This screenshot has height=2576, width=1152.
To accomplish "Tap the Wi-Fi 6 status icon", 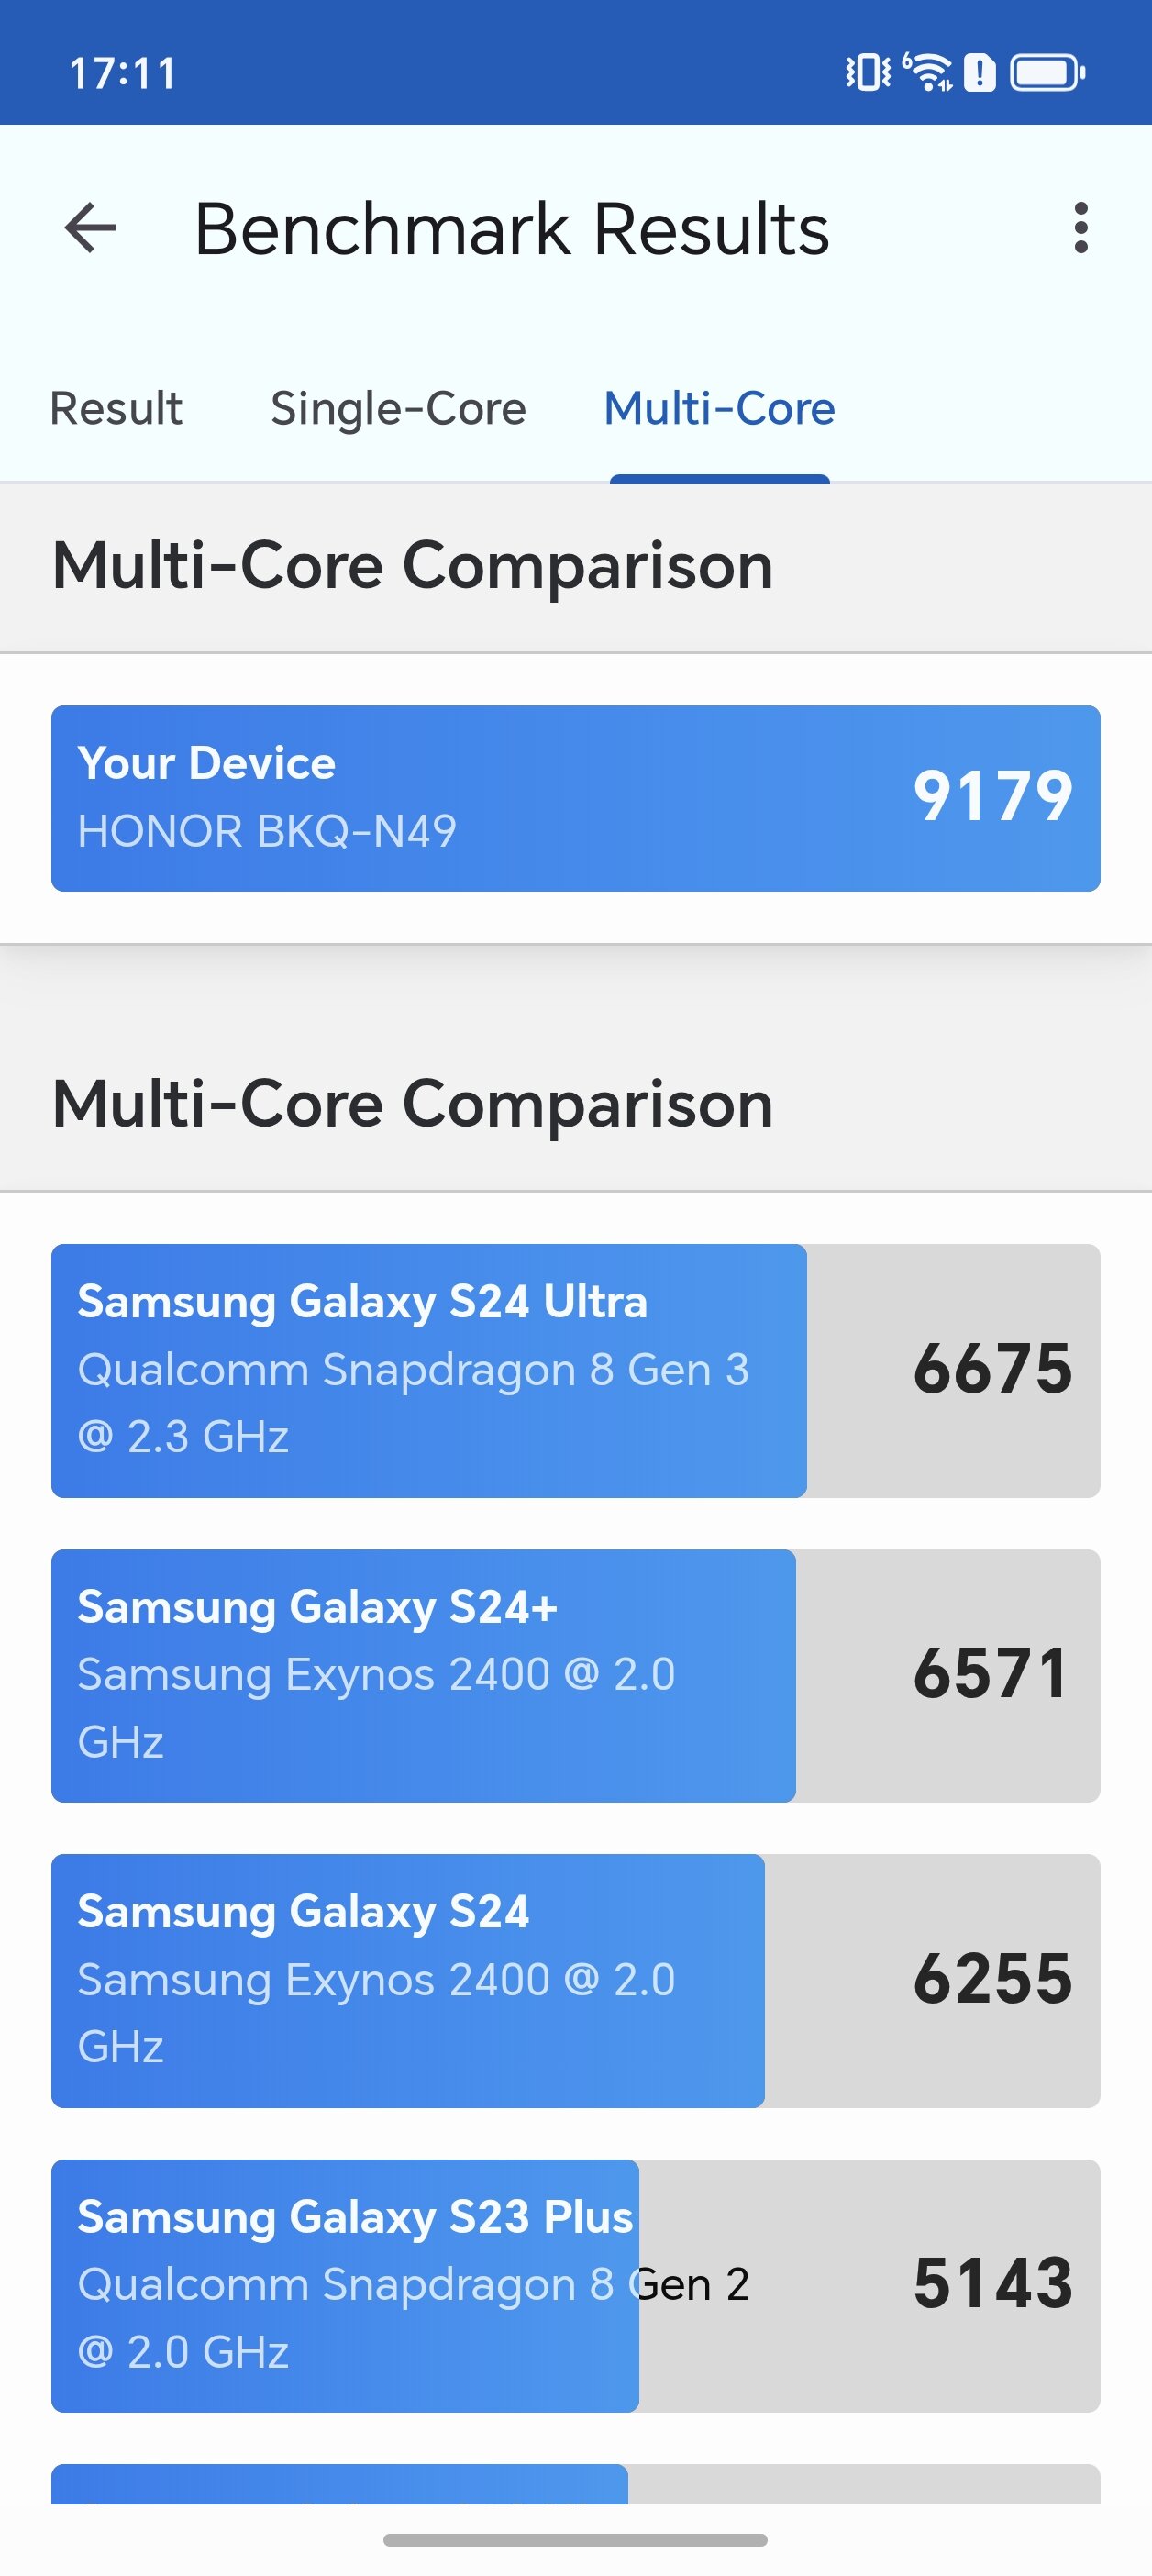I will click(x=928, y=72).
